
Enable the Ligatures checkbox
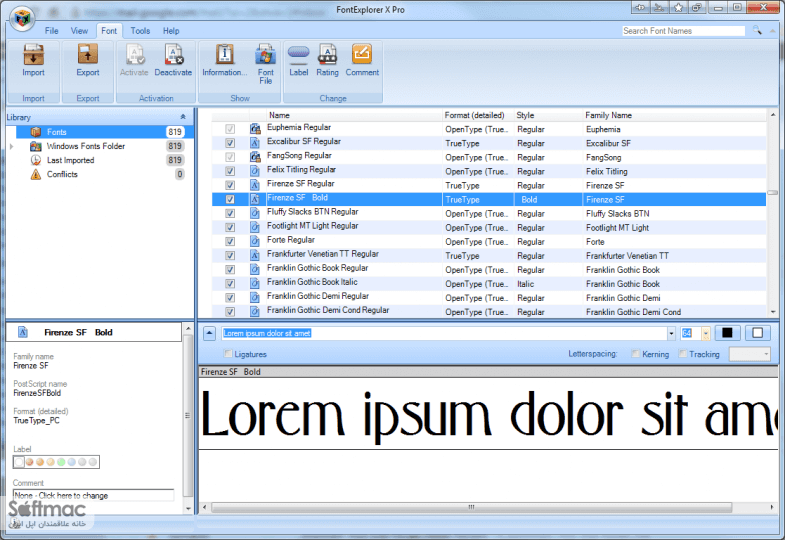click(228, 354)
